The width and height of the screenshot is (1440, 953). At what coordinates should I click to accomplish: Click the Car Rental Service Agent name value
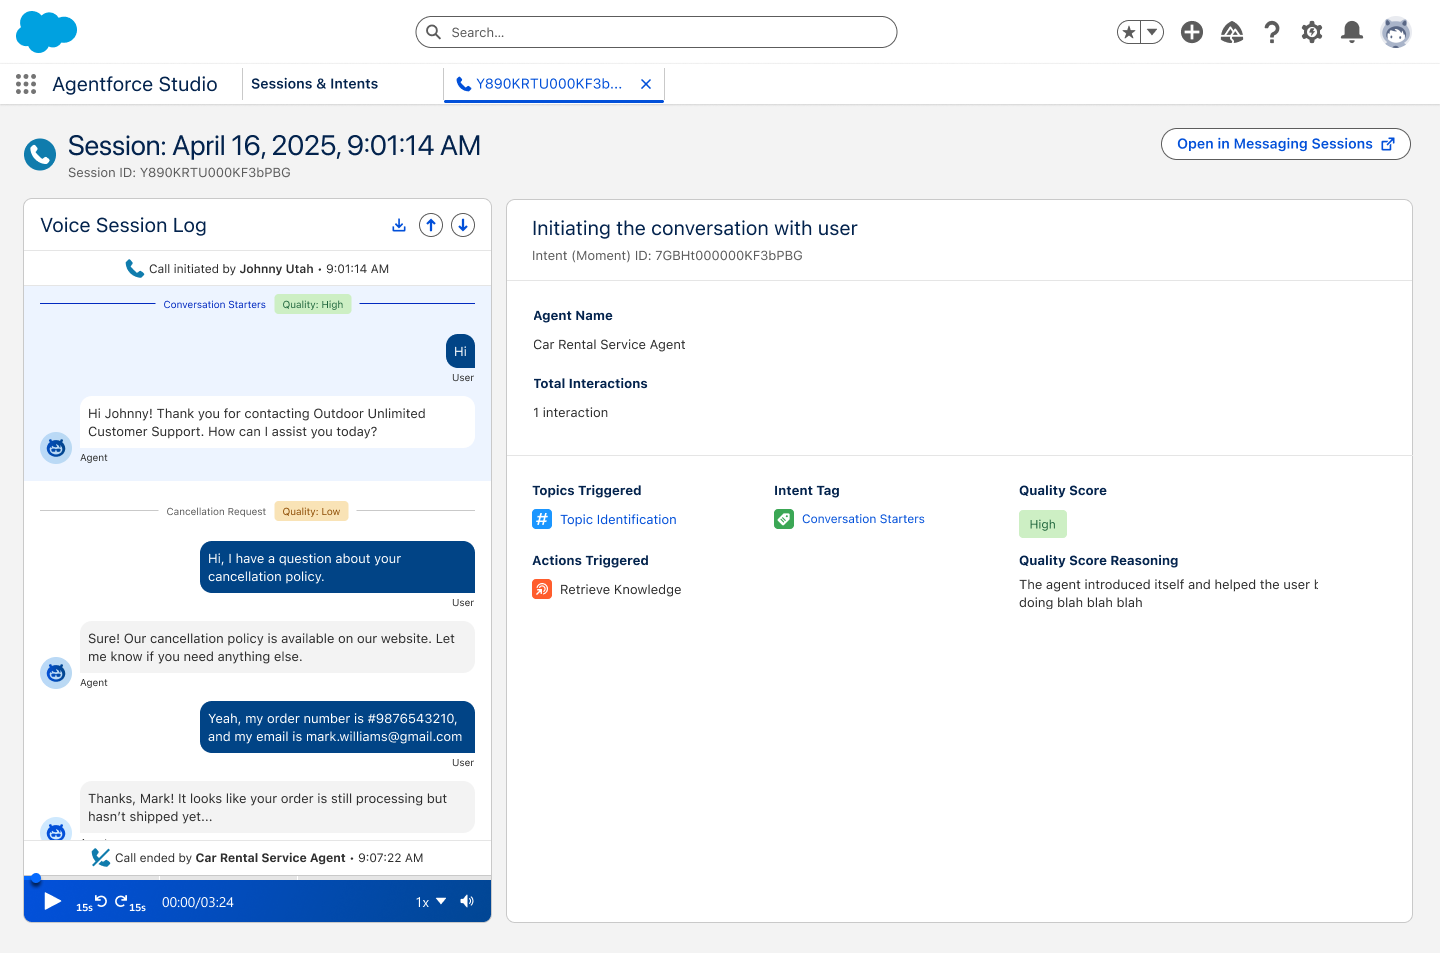click(609, 344)
